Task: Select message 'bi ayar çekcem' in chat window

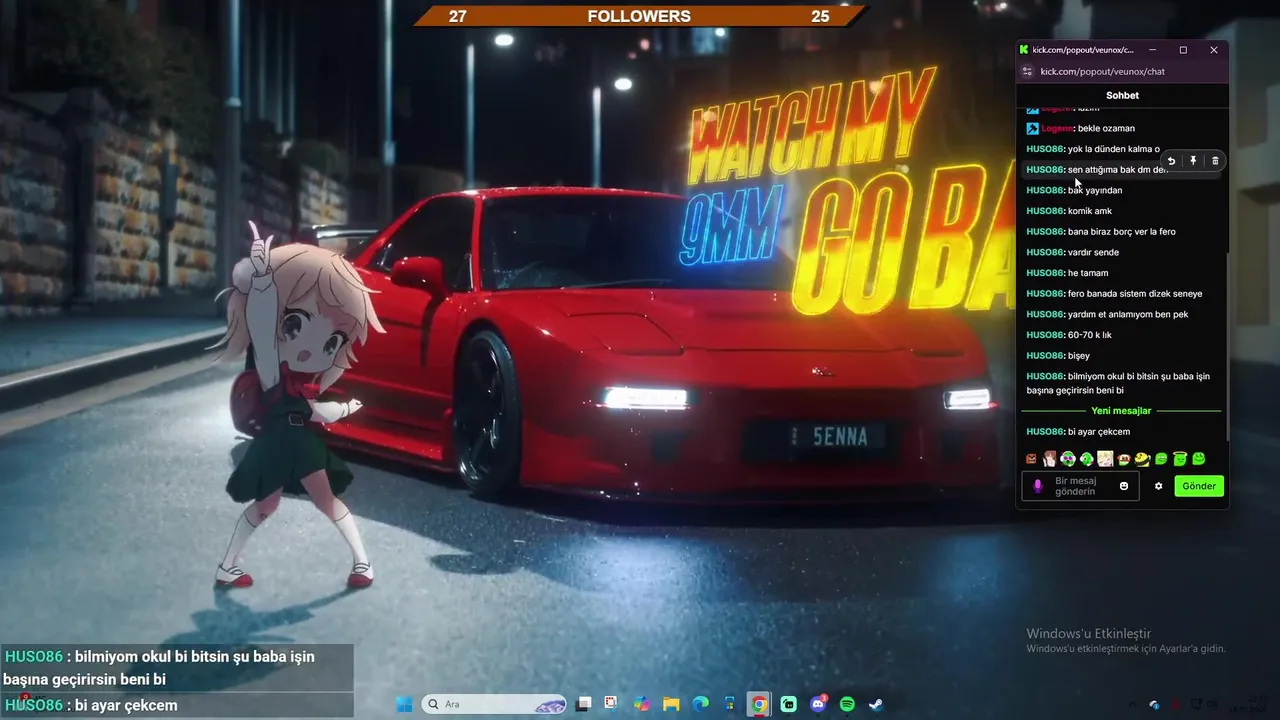Action: (x=1099, y=432)
